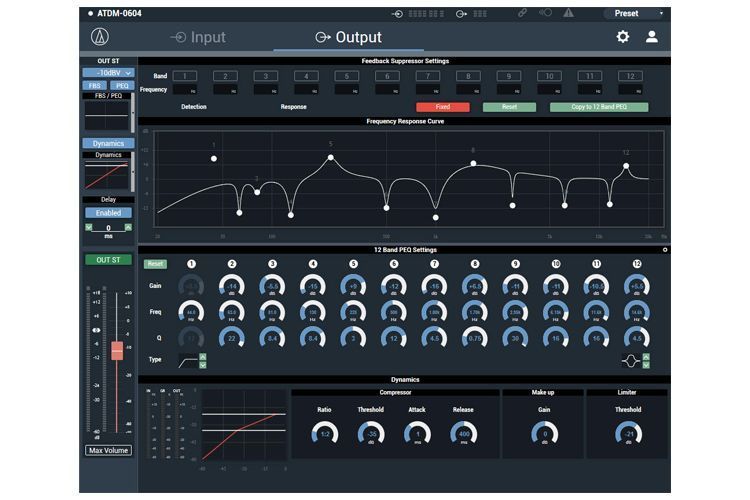Viewport: 750px width, 500px height.
Task: Step band 12 filter type down
Action: click(x=646, y=365)
